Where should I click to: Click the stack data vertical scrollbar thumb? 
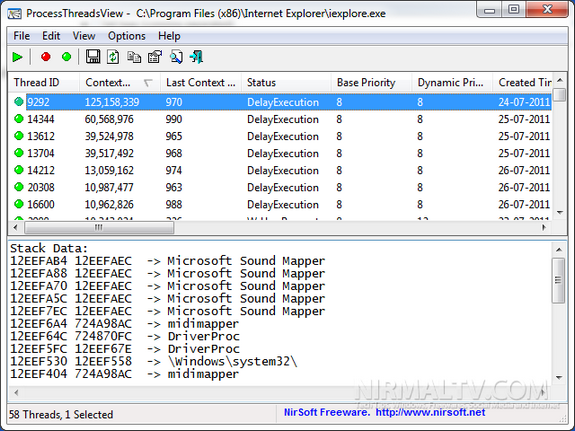coord(558,280)
